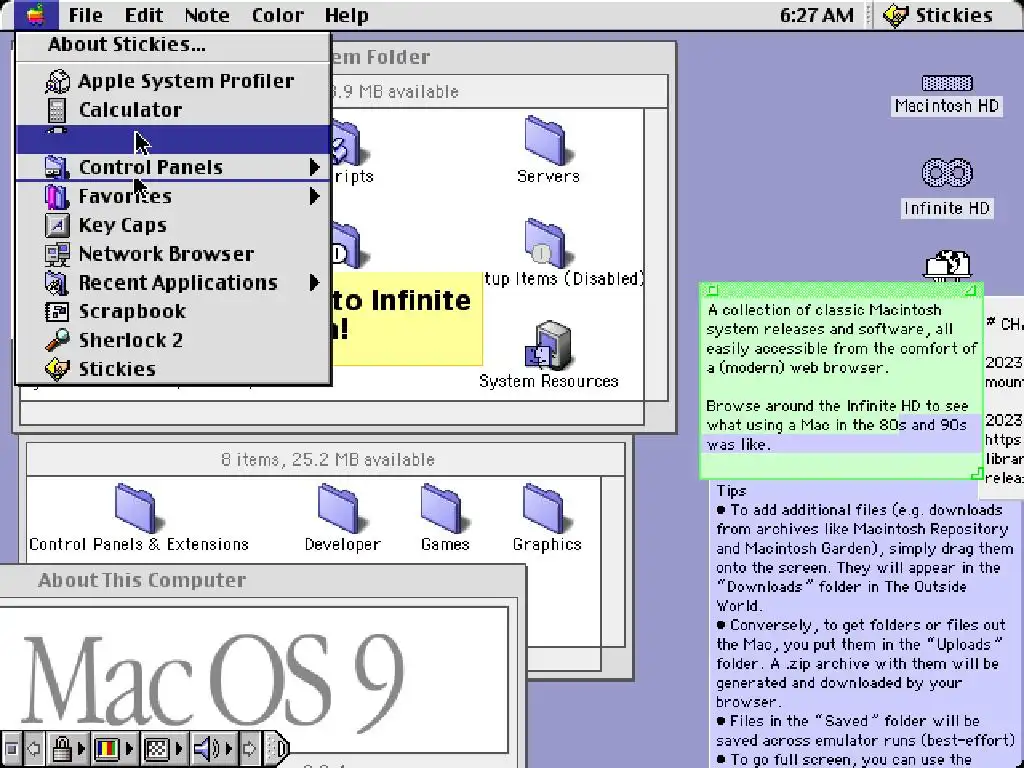Open the File menu

click(86, 15)
